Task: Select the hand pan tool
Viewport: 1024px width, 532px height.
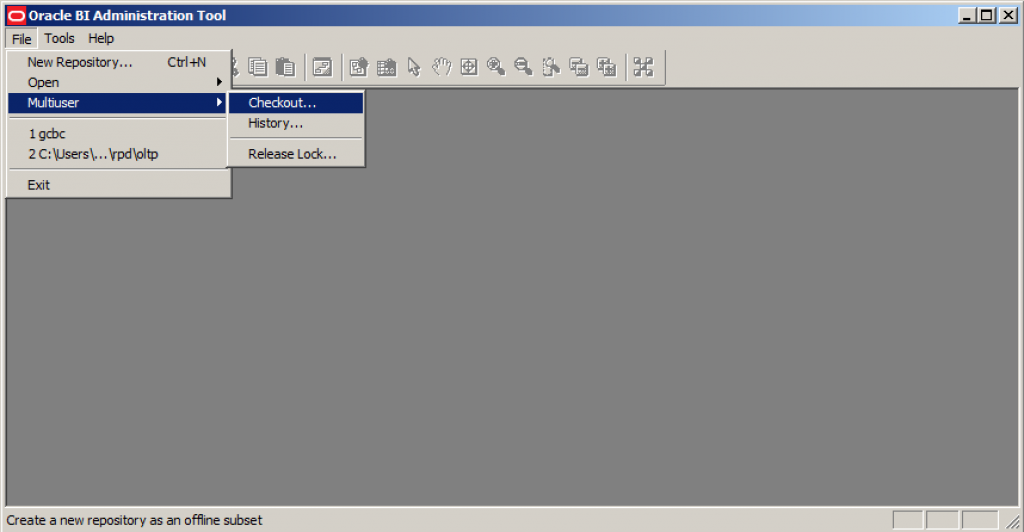Action: [441, 67]
